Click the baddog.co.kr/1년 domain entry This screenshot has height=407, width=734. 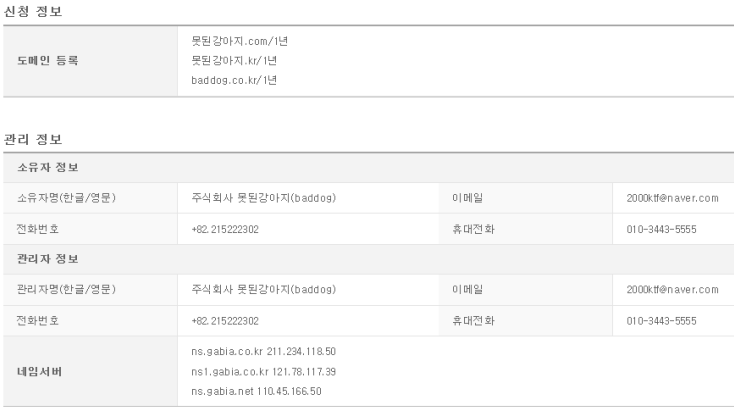pyautogui.click(x=234, y=80)
